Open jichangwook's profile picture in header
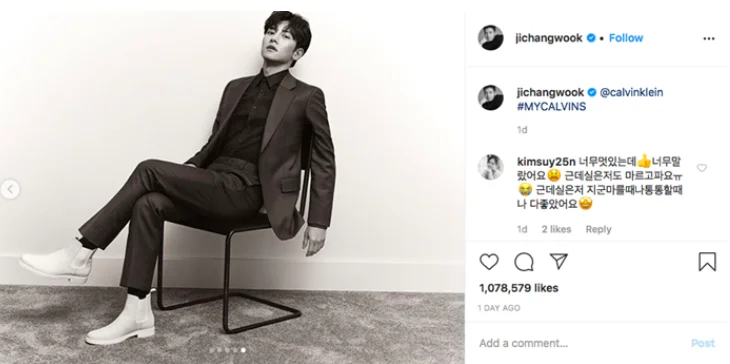 491,38
